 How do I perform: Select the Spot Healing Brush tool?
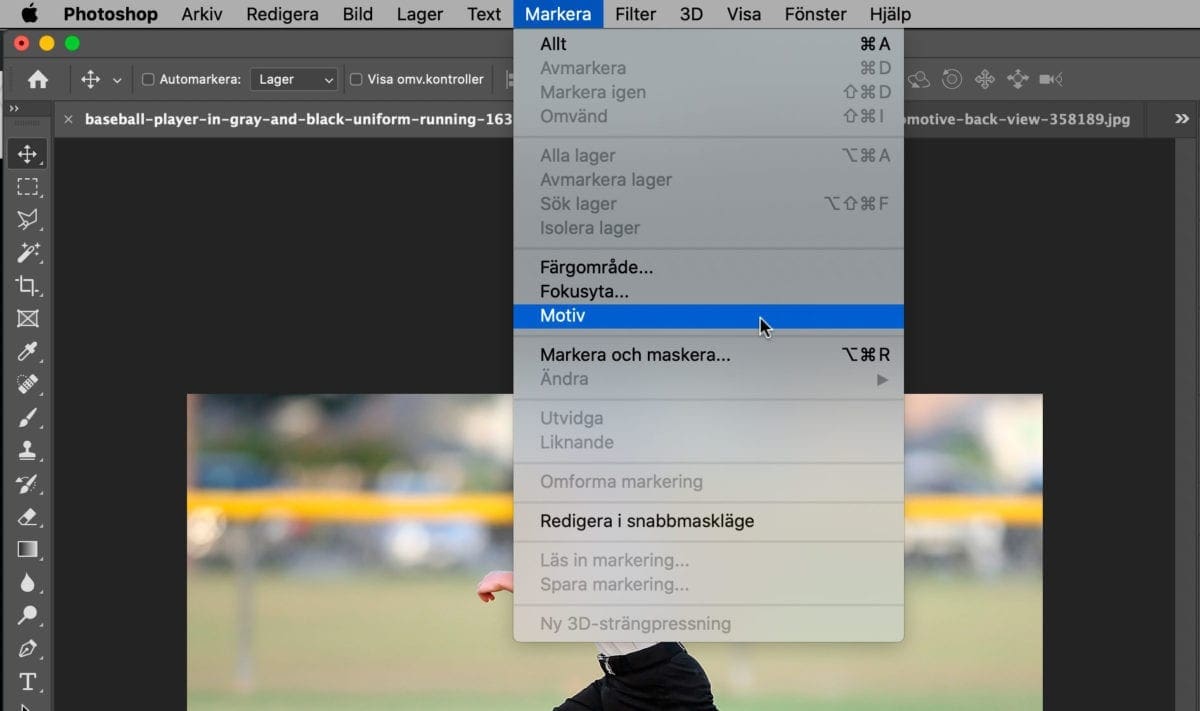coord(27,385)
